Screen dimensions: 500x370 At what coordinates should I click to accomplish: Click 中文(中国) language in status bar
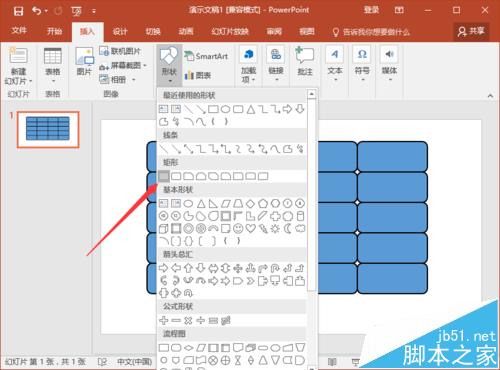[x=135, y=362]
